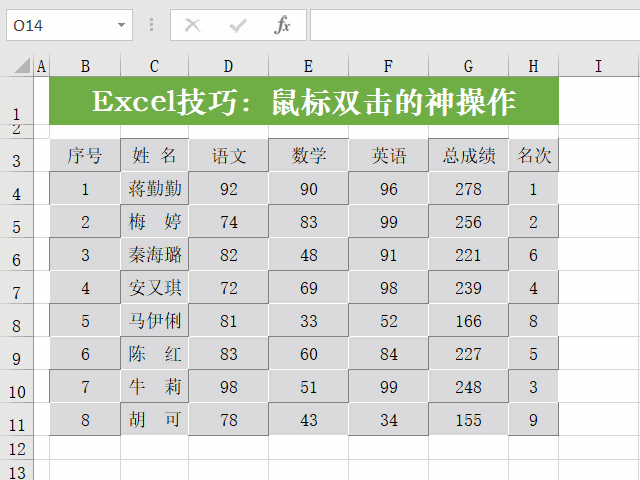Click the '序号' header cell
Image resolution: width=640 pixels, height=480 pixels.
pos(85,155)
